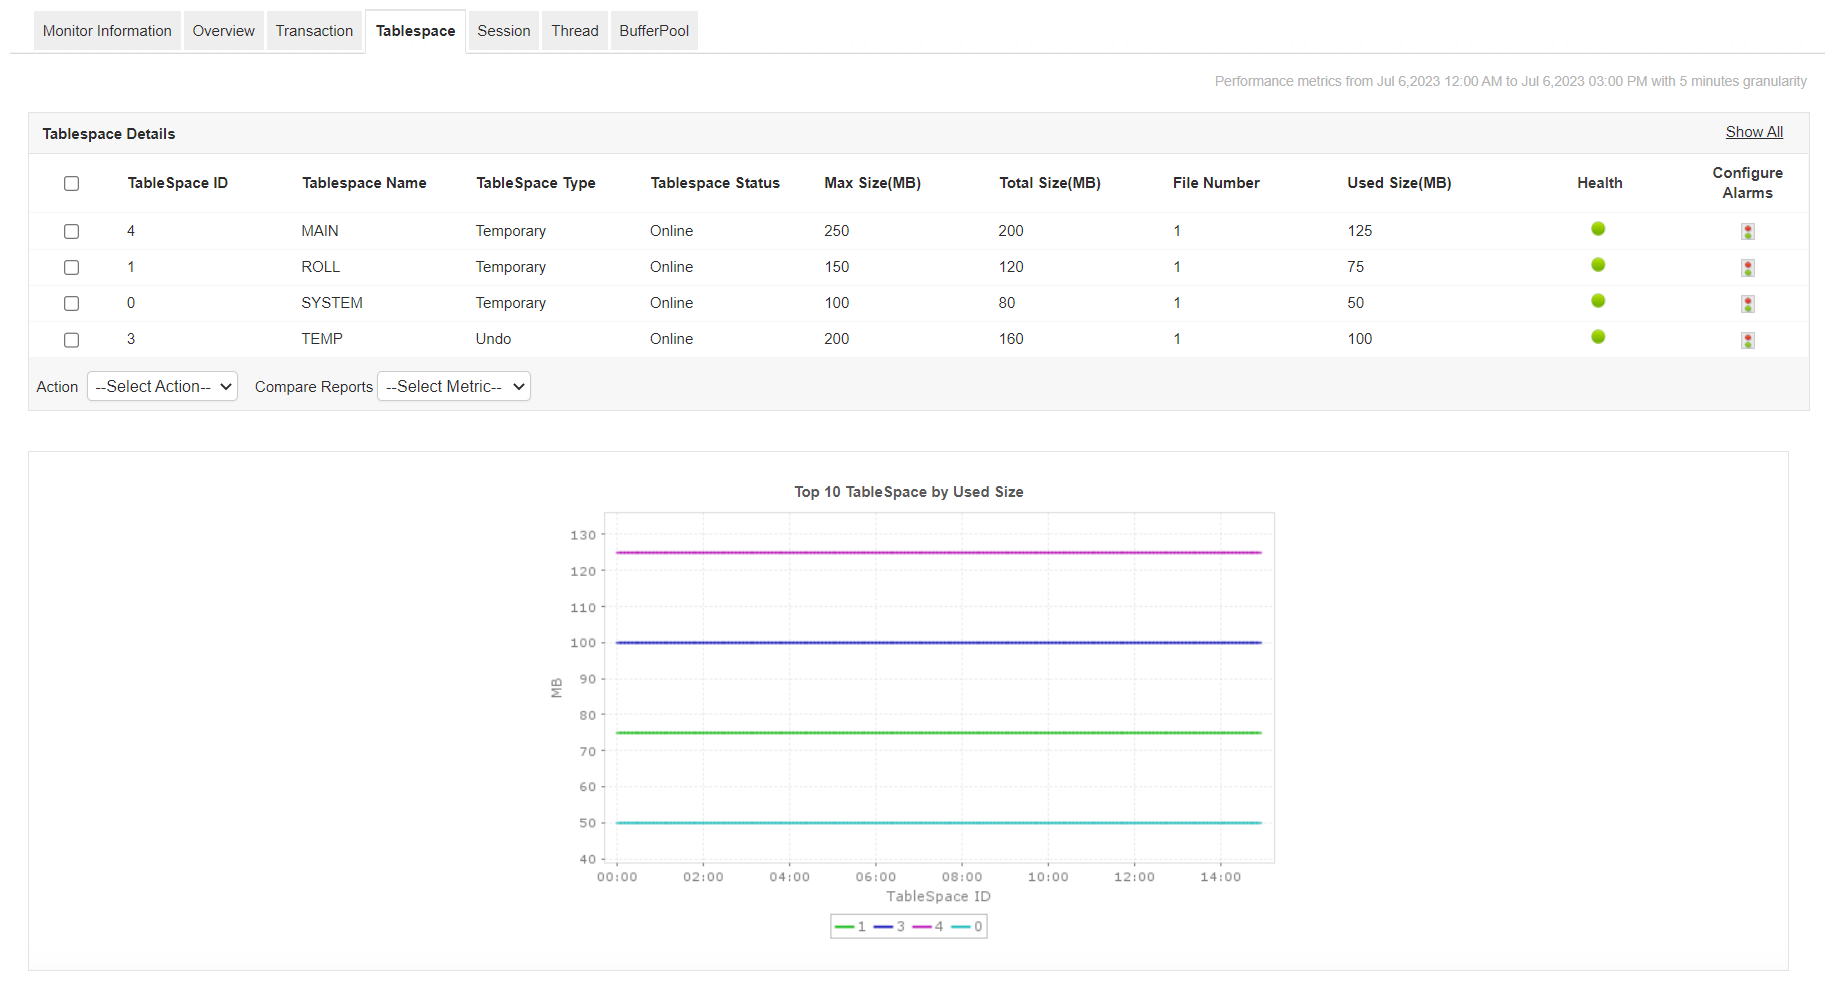Switch to the Session tab

(x=503, y=30)
